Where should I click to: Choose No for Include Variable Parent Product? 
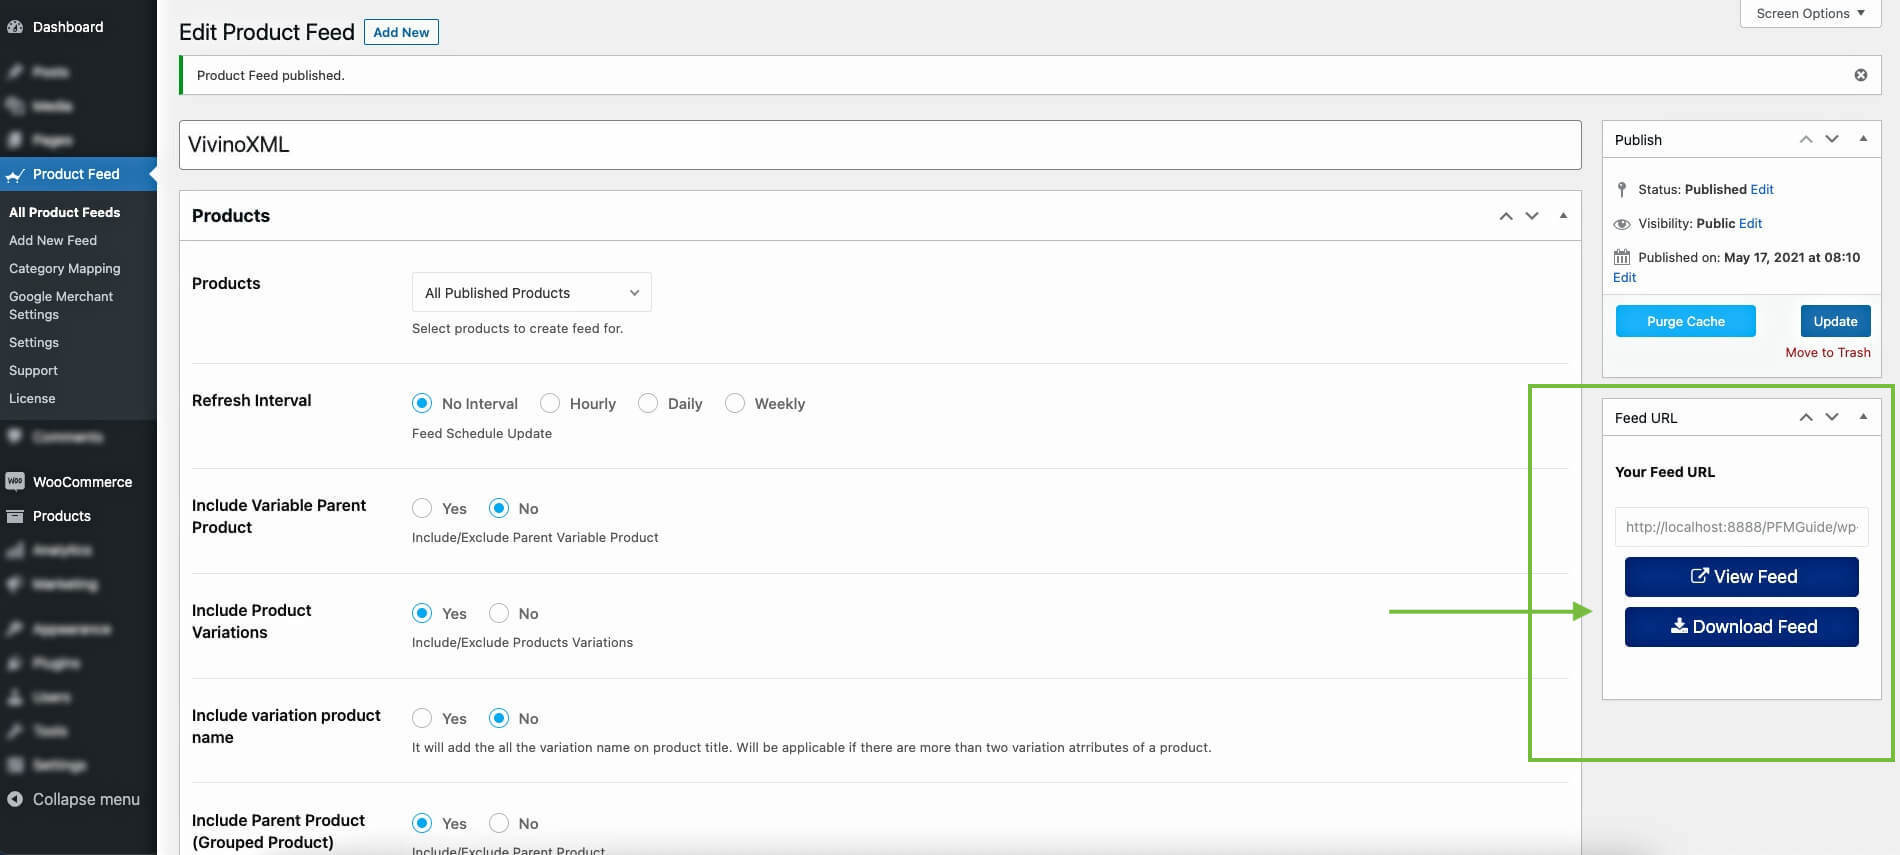[x=499, y=508]
